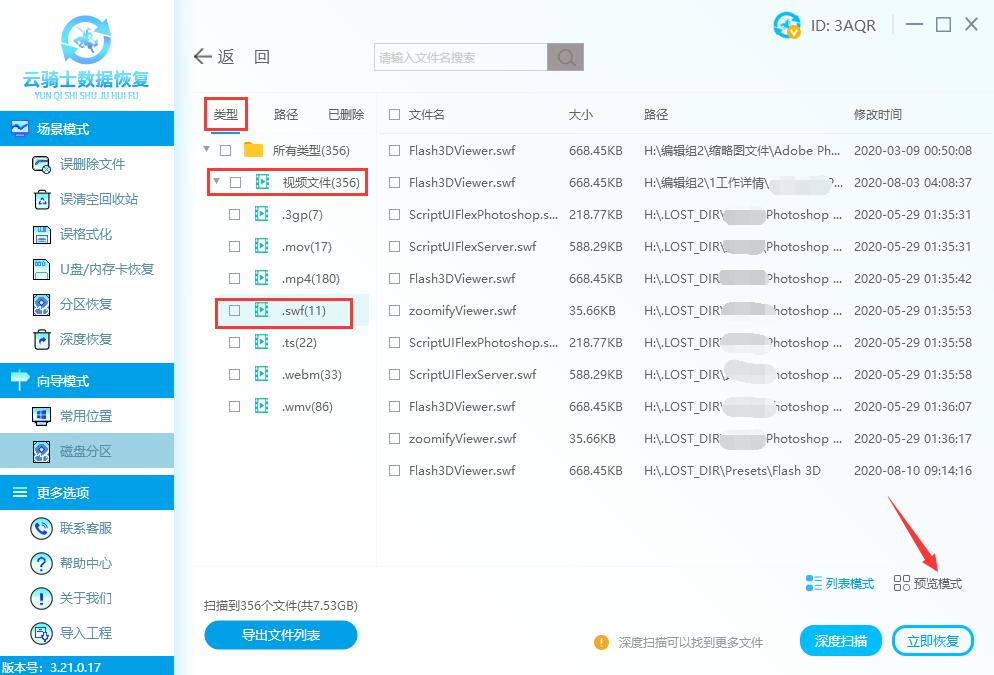Tick the .mov(17) checkbox
The height and width of the screenshot is (675, 994).
tap(235, 246)
